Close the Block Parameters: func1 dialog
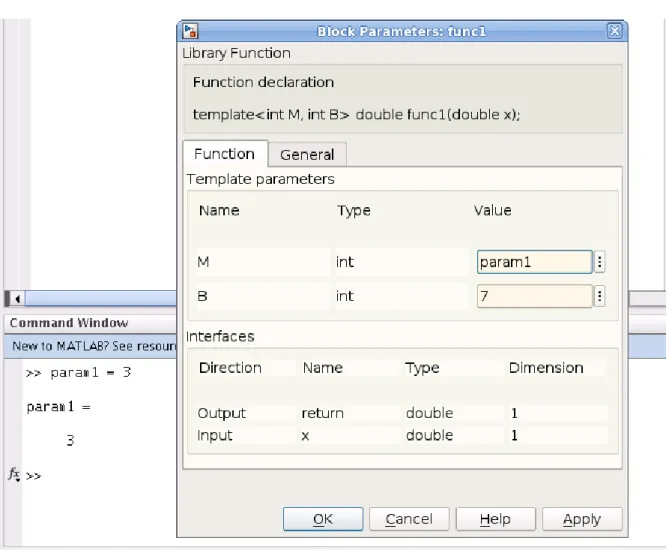 (x=614, y=31)
